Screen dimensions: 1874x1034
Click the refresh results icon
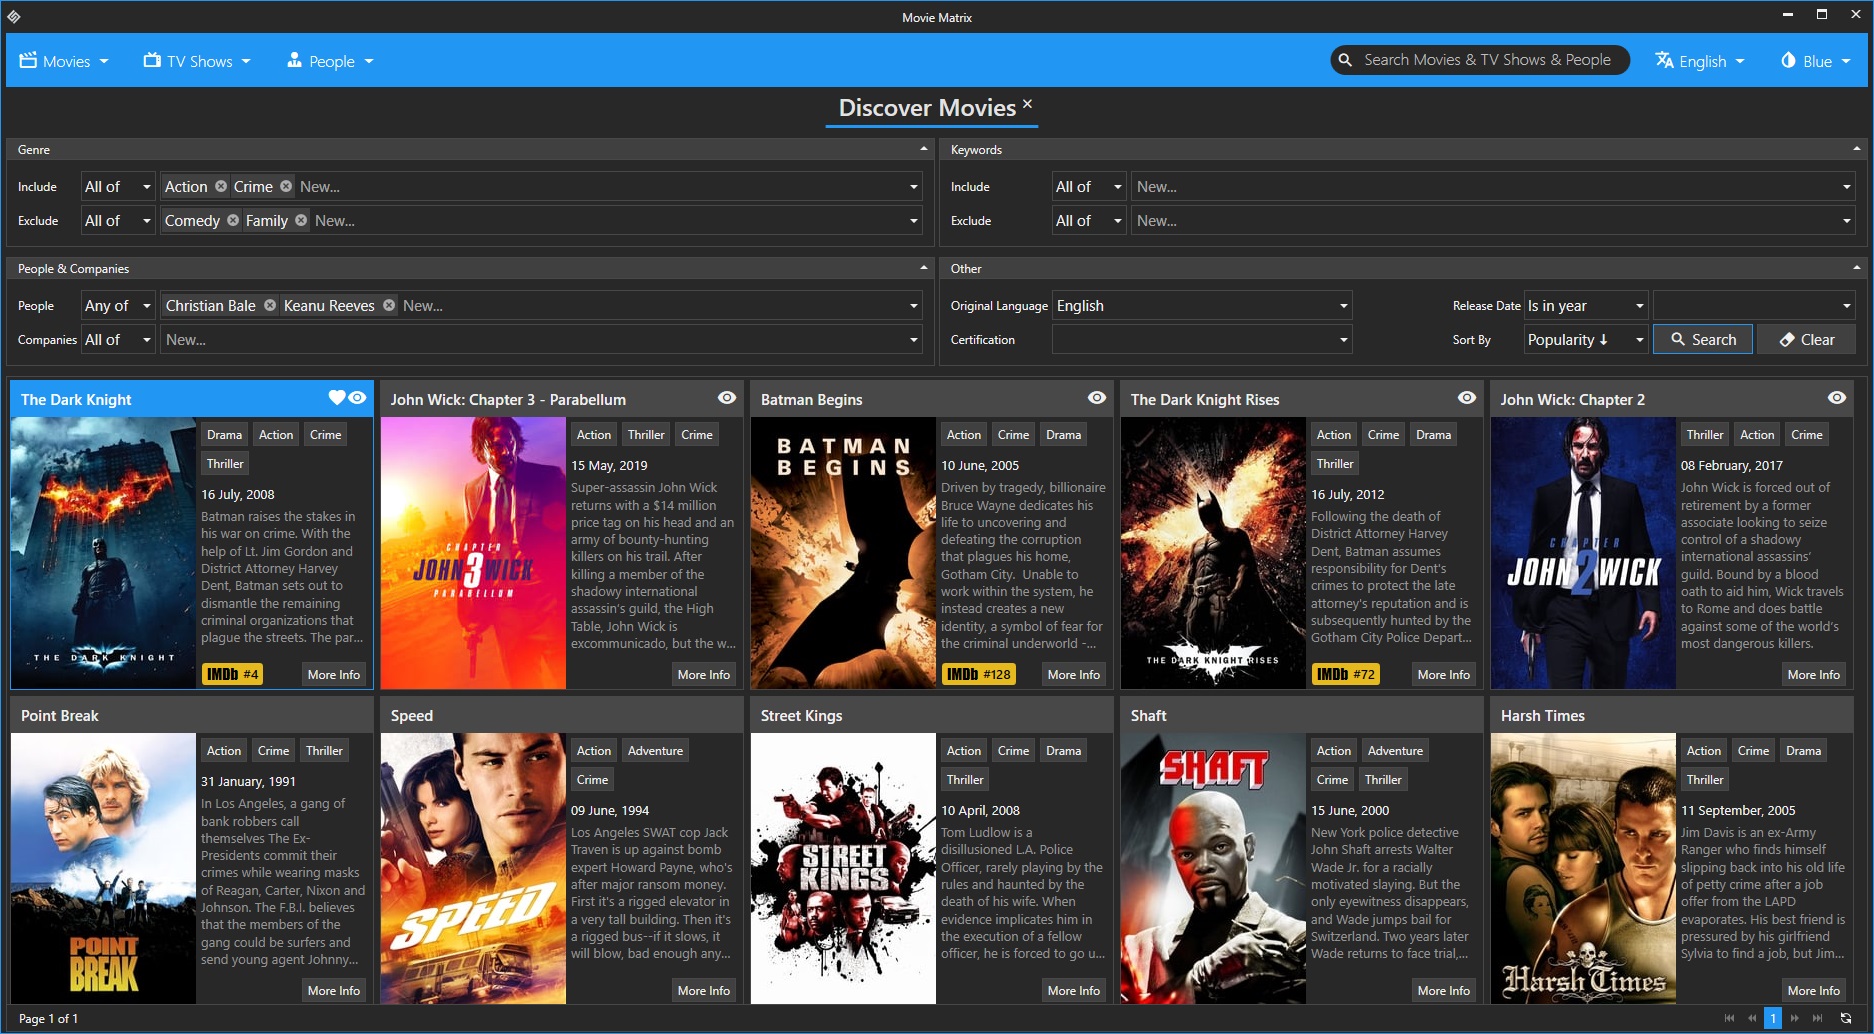click(1846, 1018)
